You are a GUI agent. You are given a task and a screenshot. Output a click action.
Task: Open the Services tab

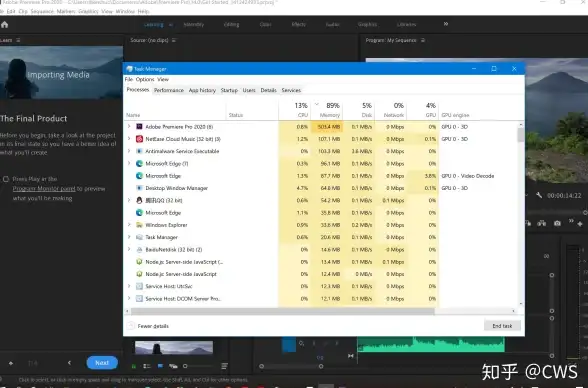[291, 90]
